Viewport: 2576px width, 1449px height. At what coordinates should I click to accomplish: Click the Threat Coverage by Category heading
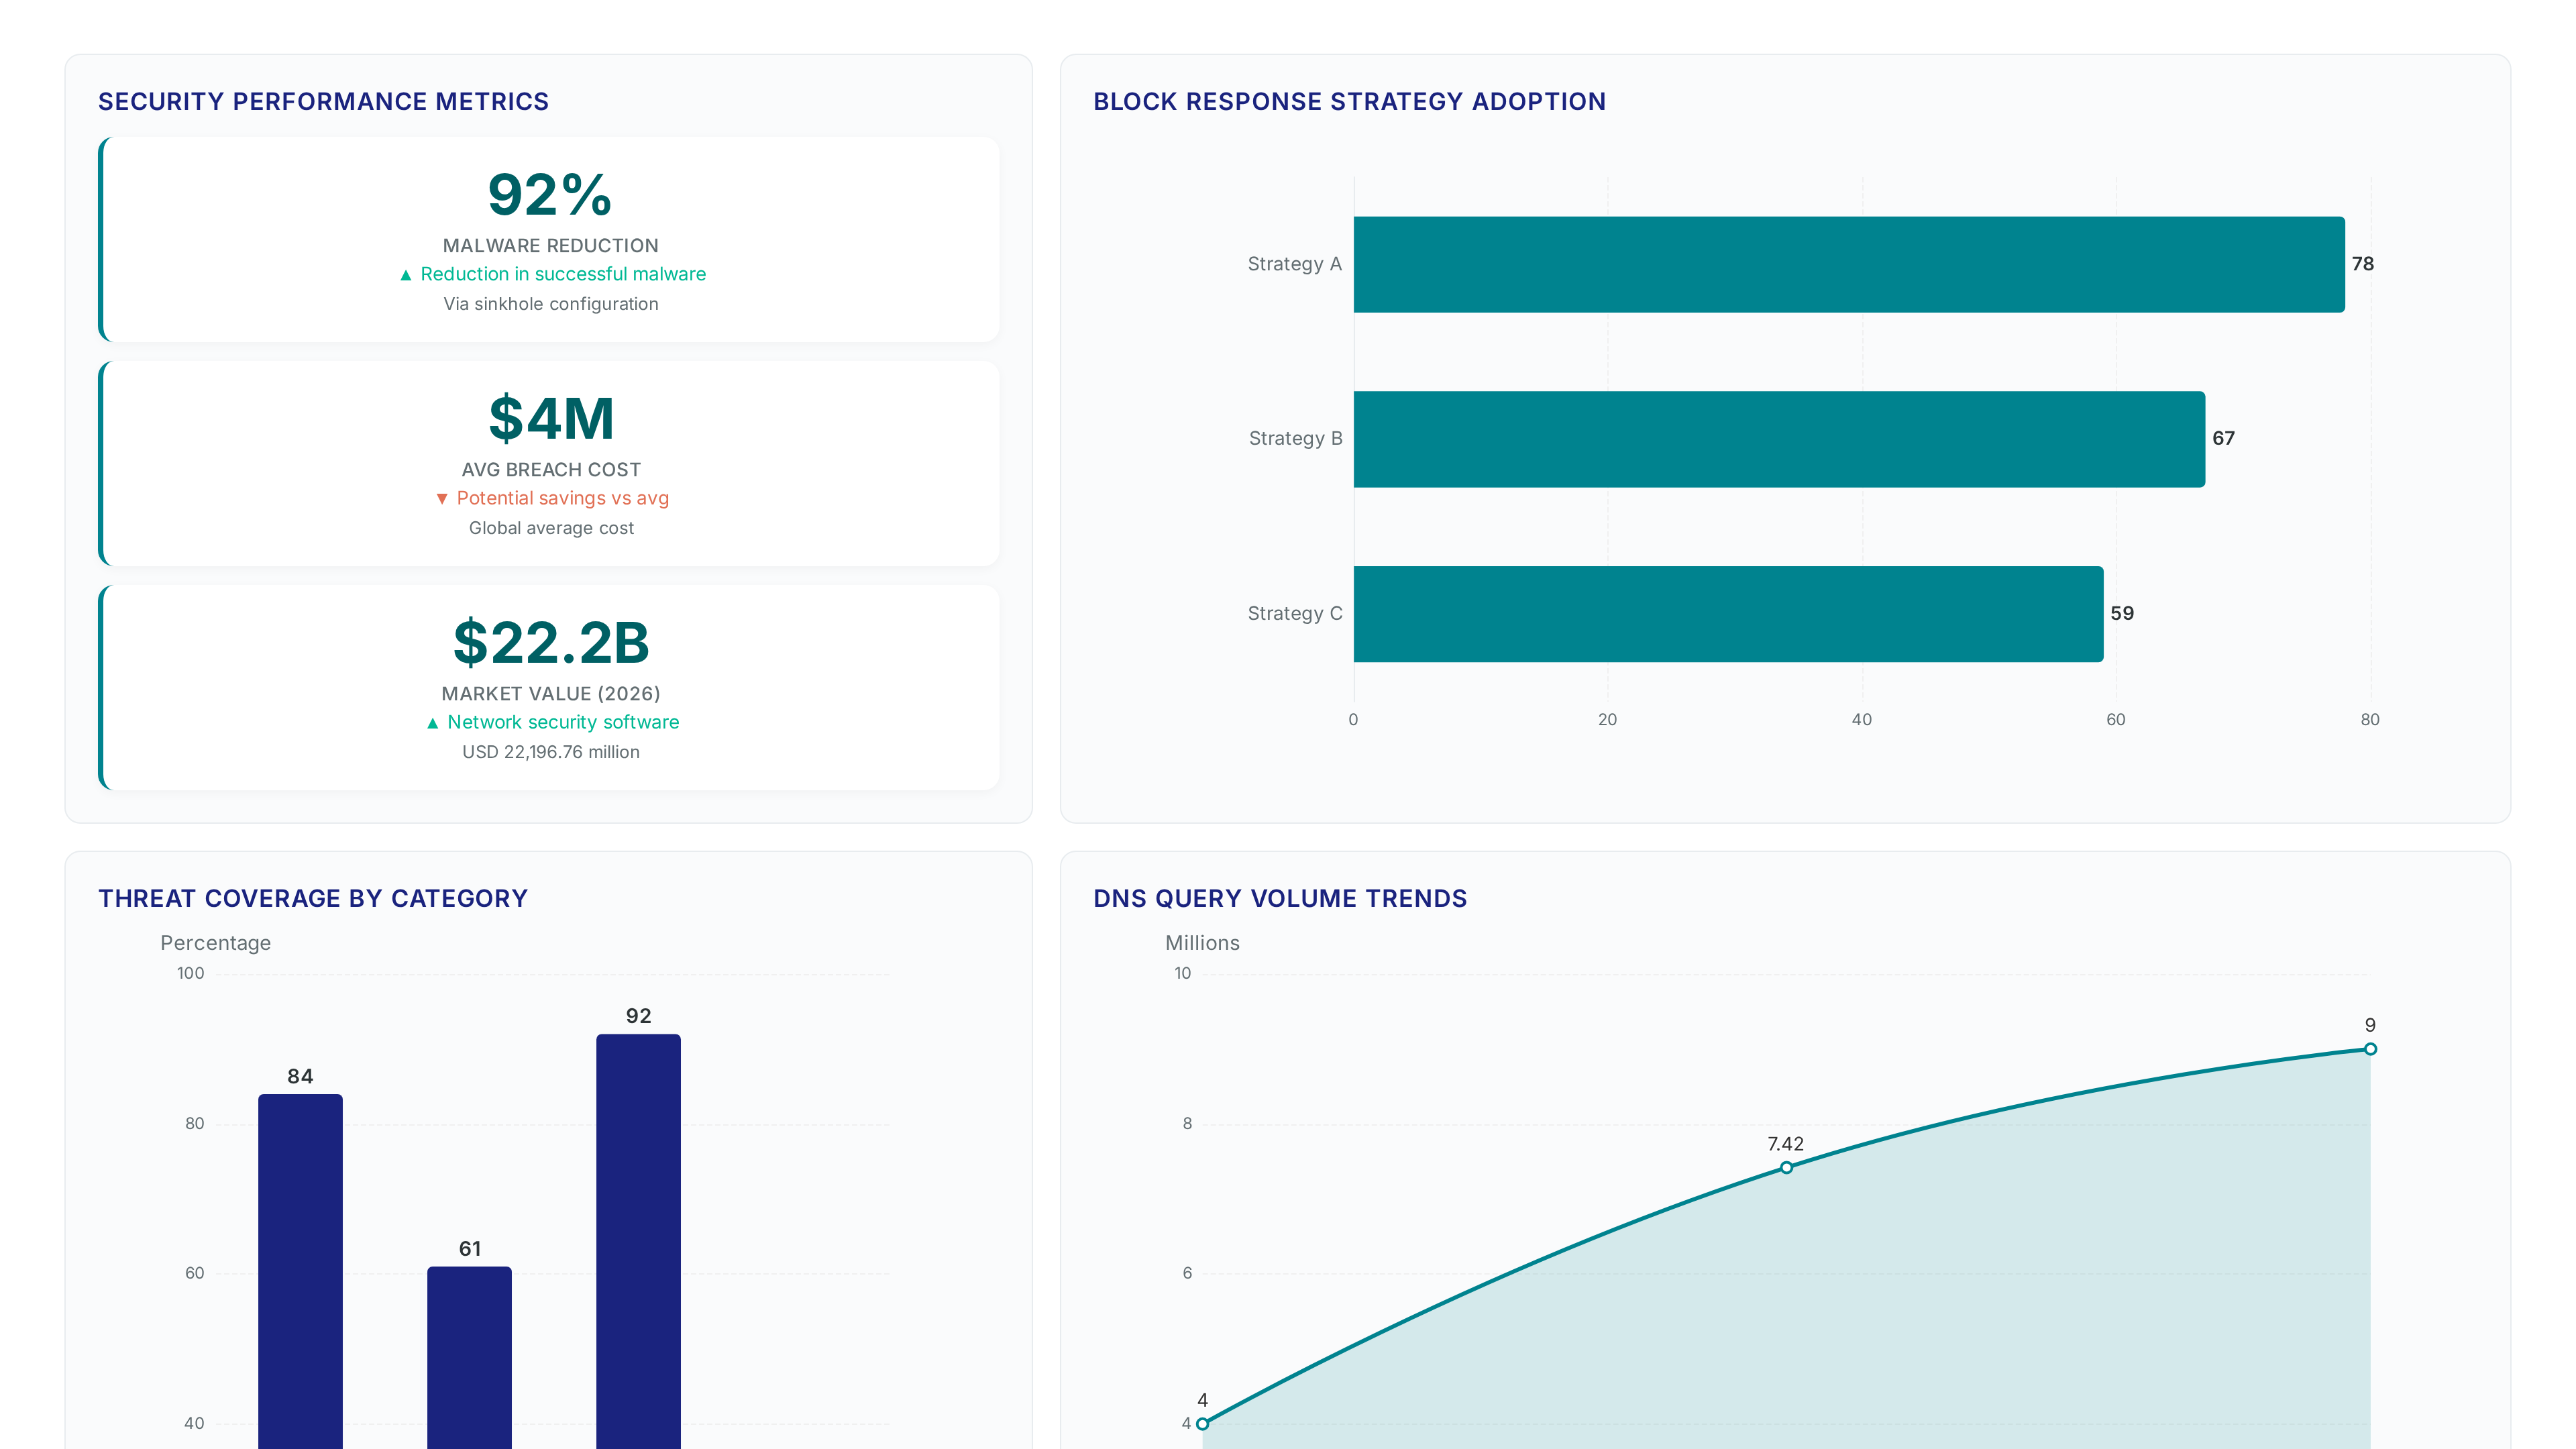click(313, 899)
